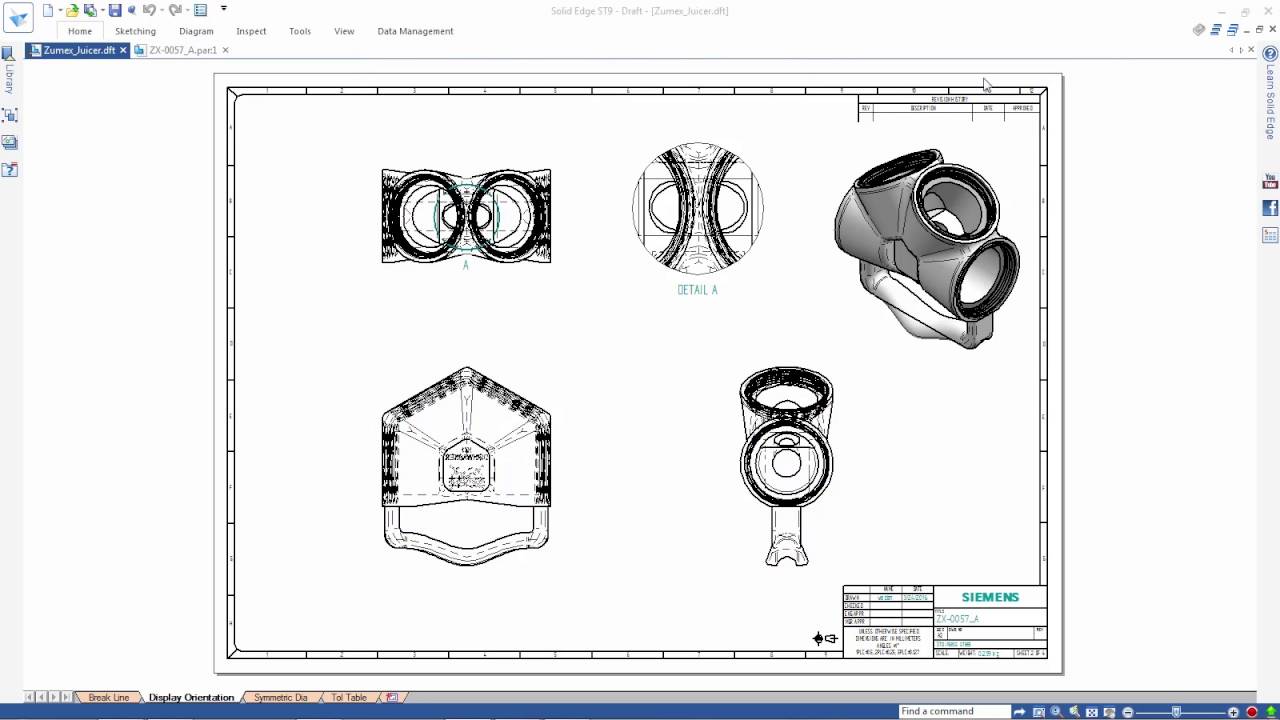This screenshot has height=720, width=1280.
Task: Open the YouTube sidebar icon
Action: coord(1270,182)
